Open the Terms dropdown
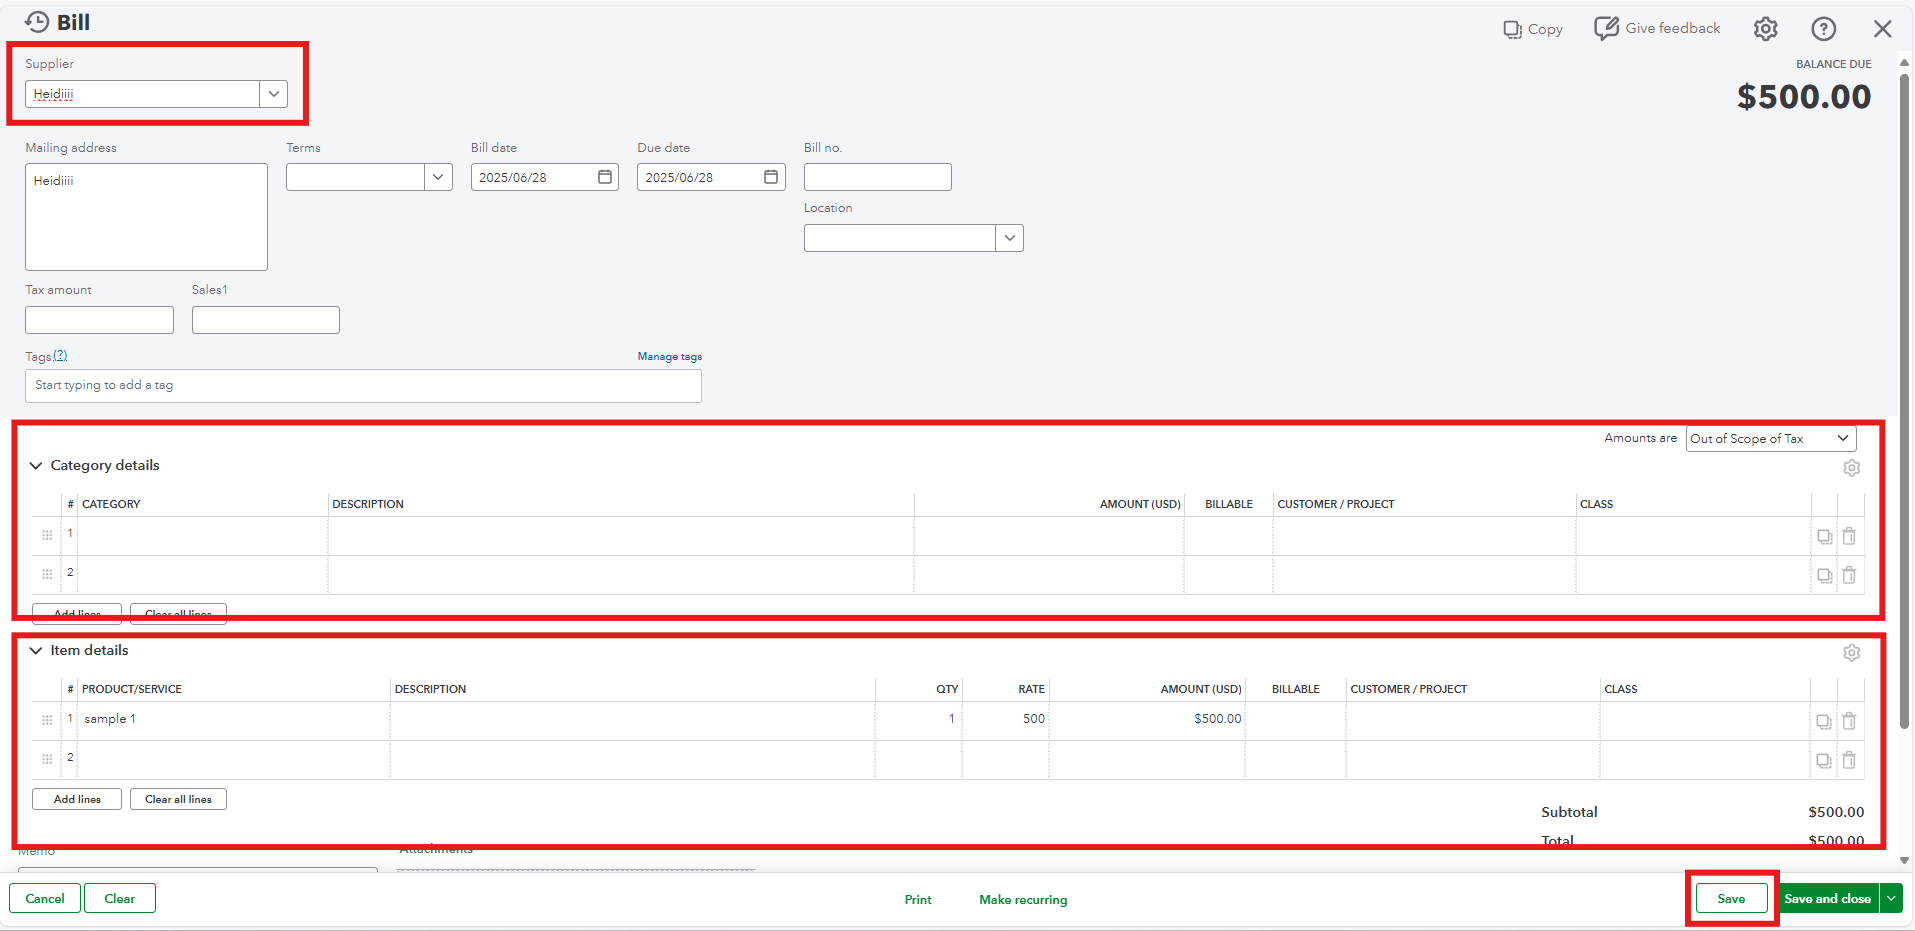1915x931 pixels. point(437,177)
